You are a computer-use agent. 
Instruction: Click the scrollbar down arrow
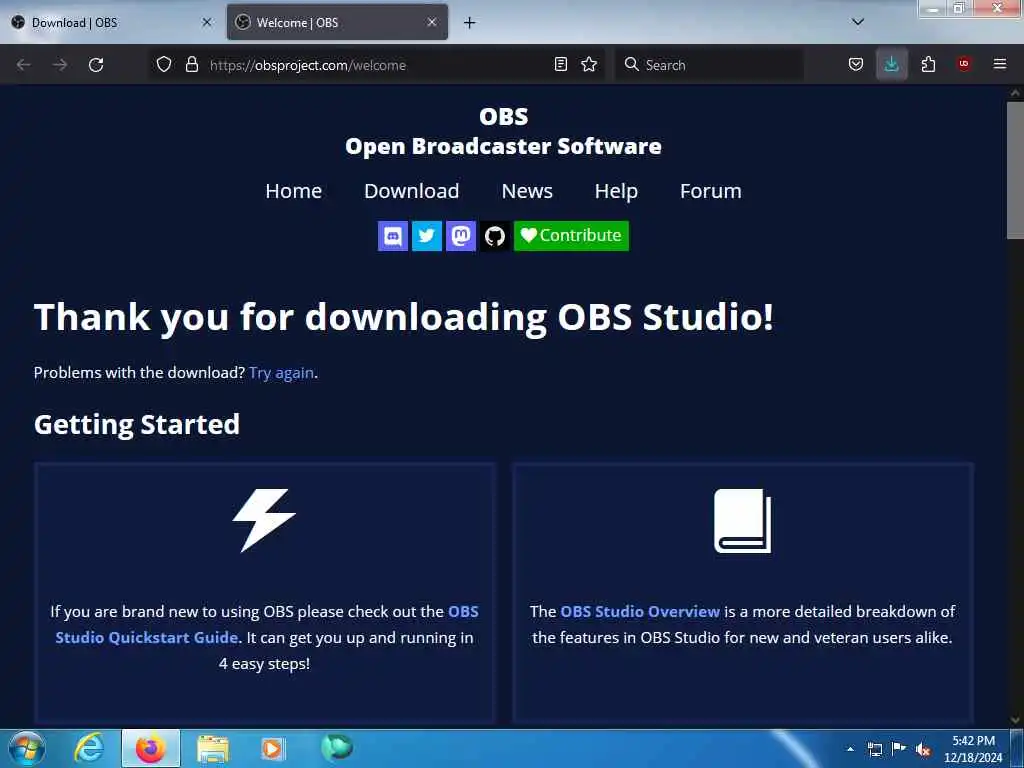pyautogui.click(x=1015, y=720)
